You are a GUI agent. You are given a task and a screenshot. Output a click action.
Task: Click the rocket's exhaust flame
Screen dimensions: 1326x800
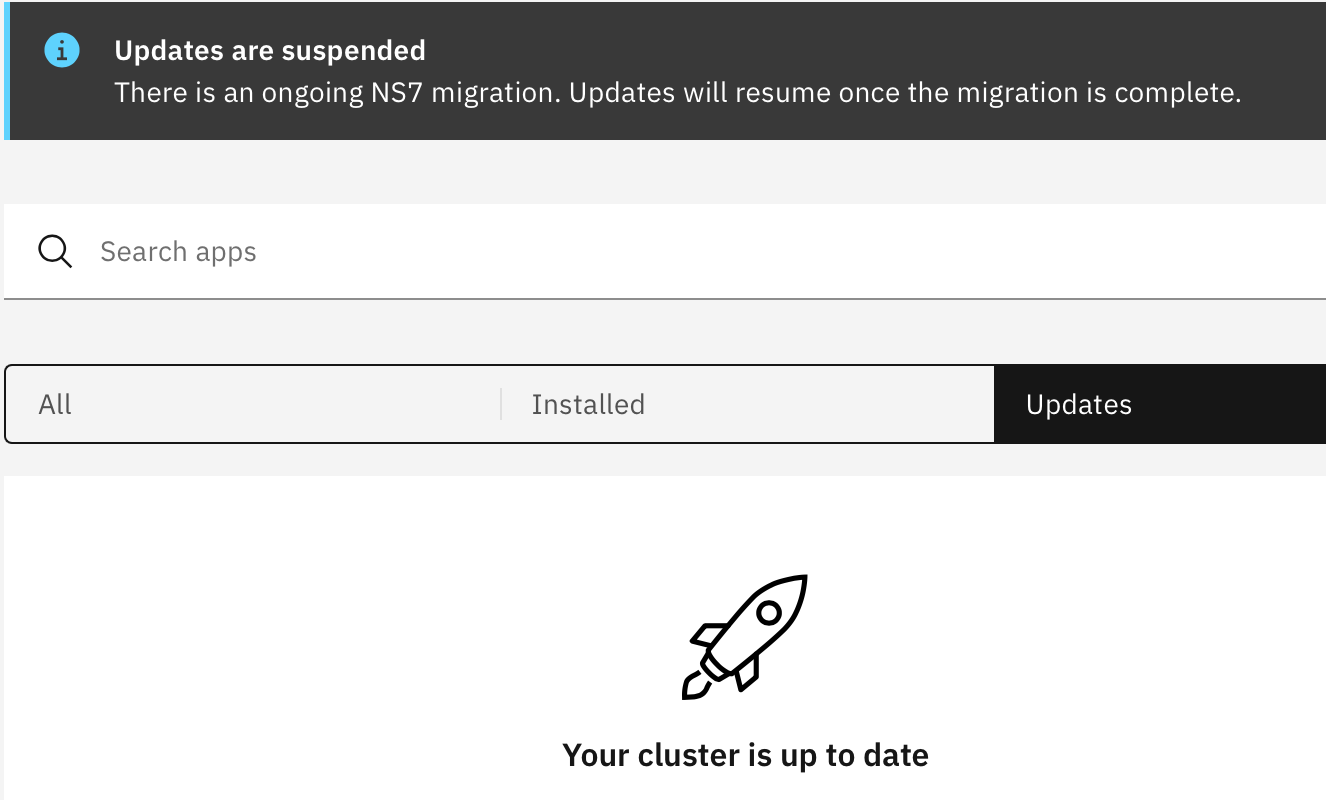[694, 684]
